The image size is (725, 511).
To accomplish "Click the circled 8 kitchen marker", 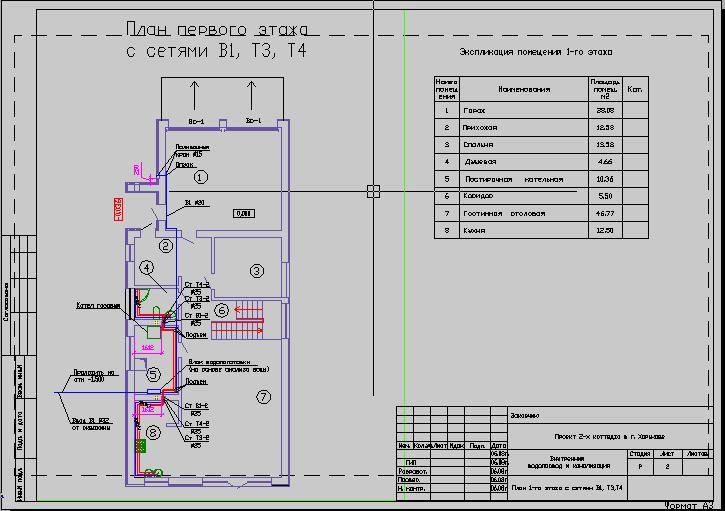I will 152,432.
